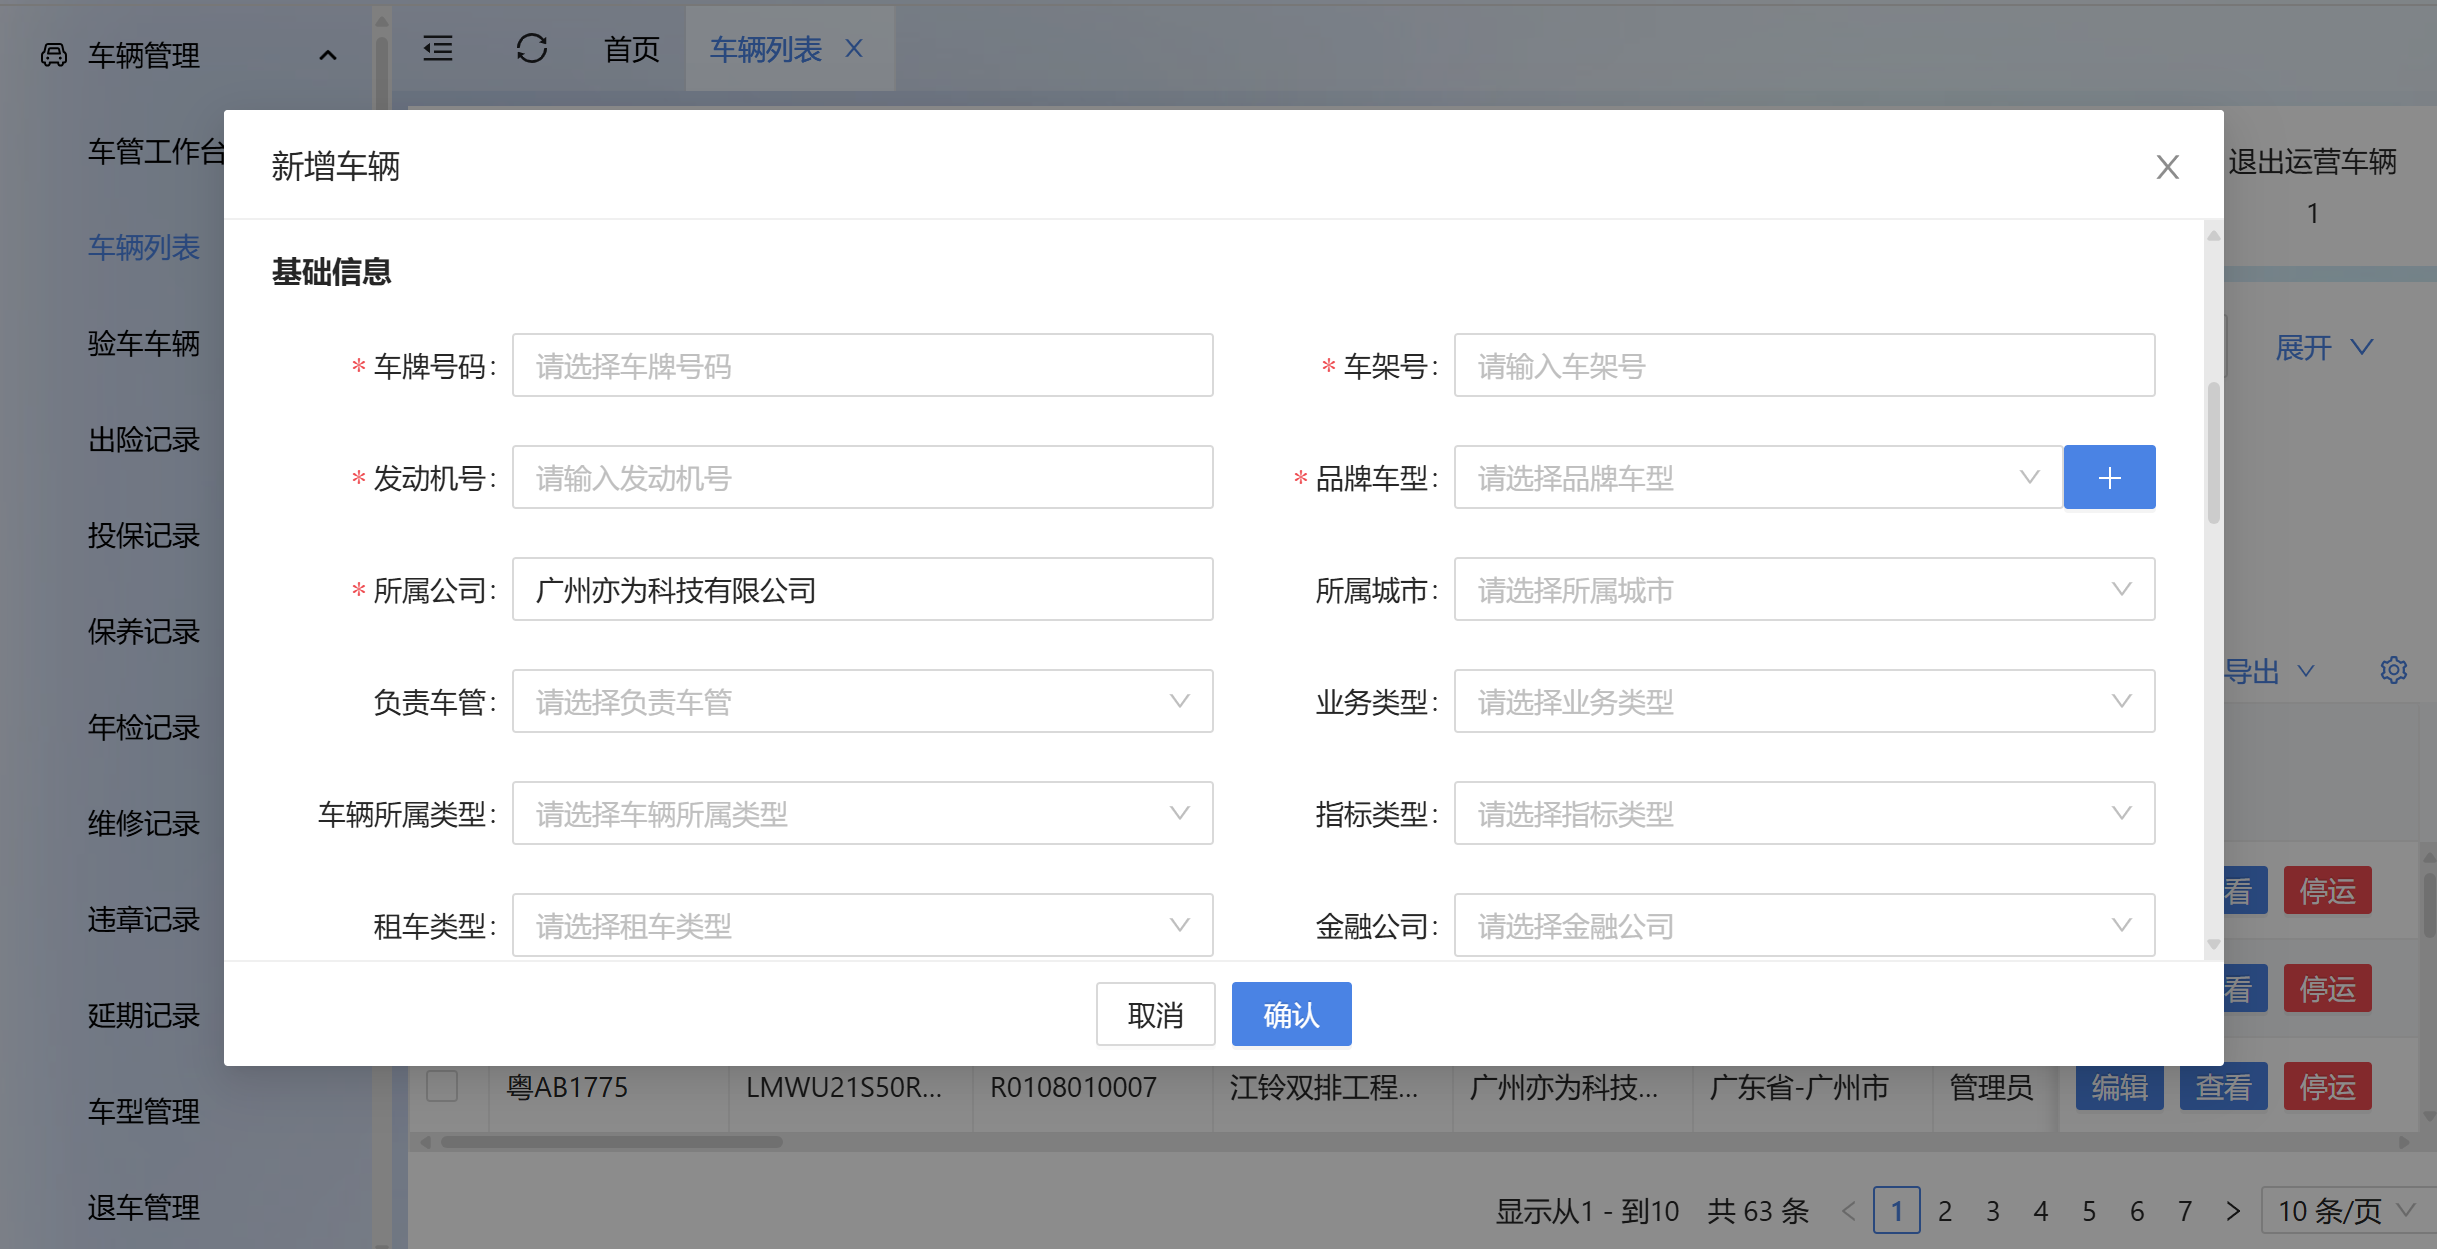
Task: Focus the 车架号 input field
Action: (1803, 366)
